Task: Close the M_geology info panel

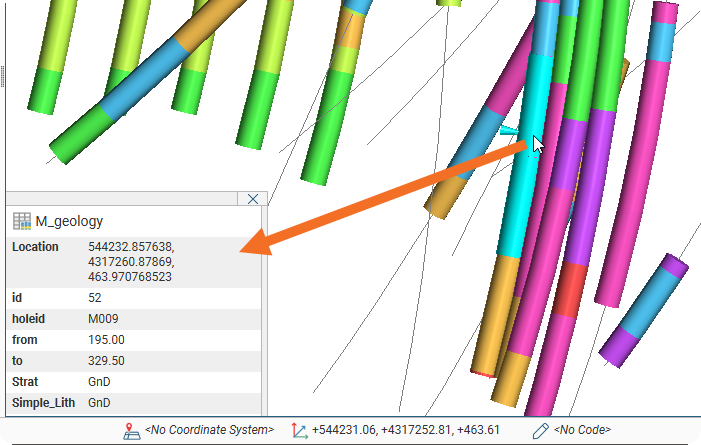Action: pyautogui.click(x=253, y=199)
